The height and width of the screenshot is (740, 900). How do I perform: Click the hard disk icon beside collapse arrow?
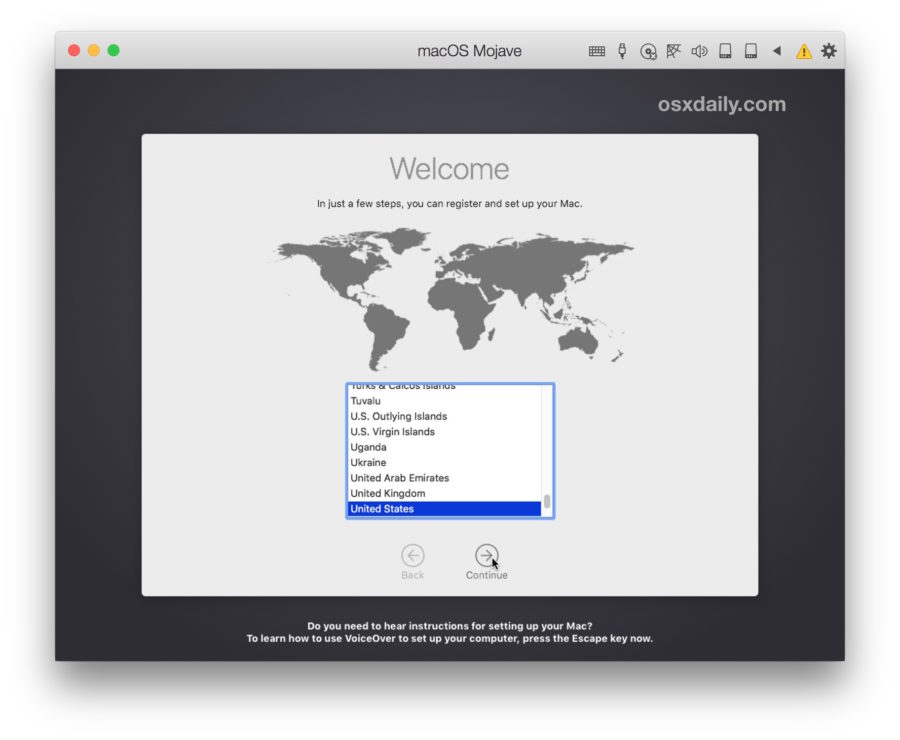point(751,51)
